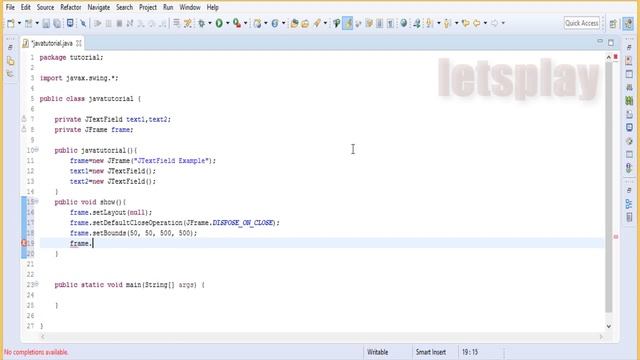Open the Debug button dropdown arrow
The image size is (640, 360).
pyautogui.click(x=210, y=23)
